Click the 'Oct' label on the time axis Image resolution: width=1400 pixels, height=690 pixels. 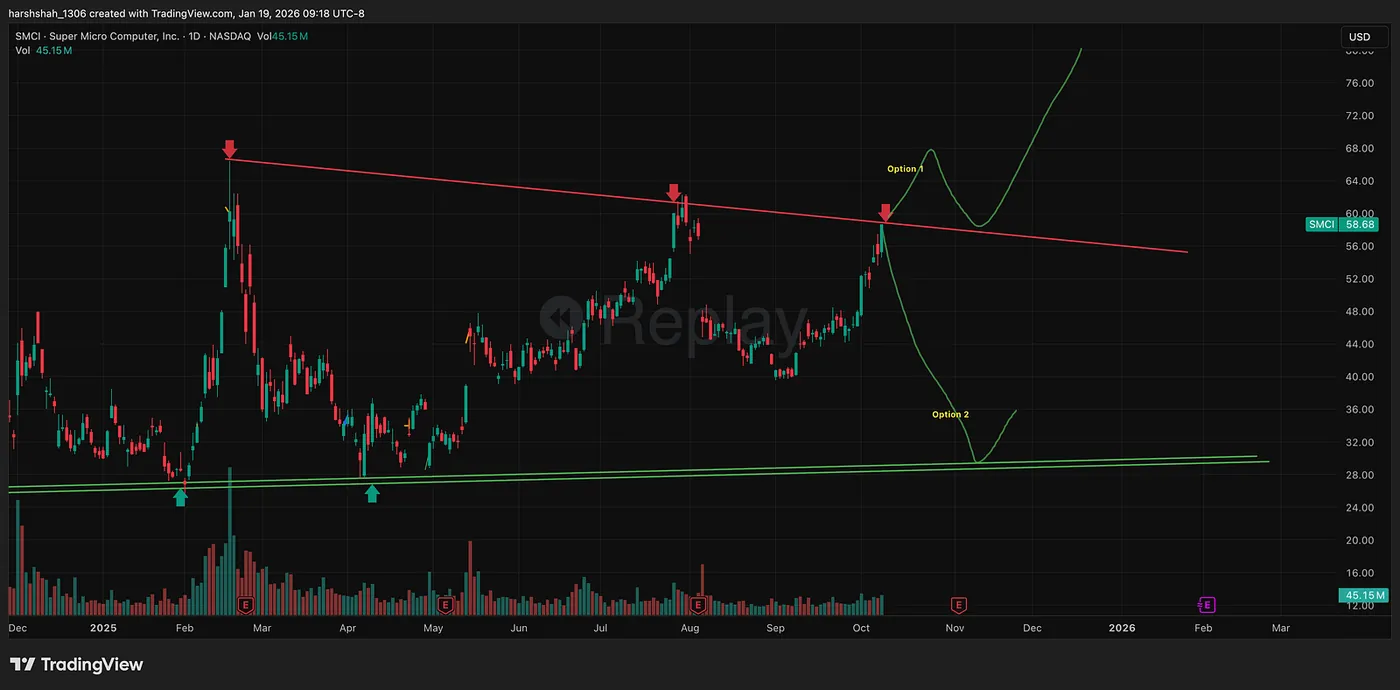click(x=861, y=628)
